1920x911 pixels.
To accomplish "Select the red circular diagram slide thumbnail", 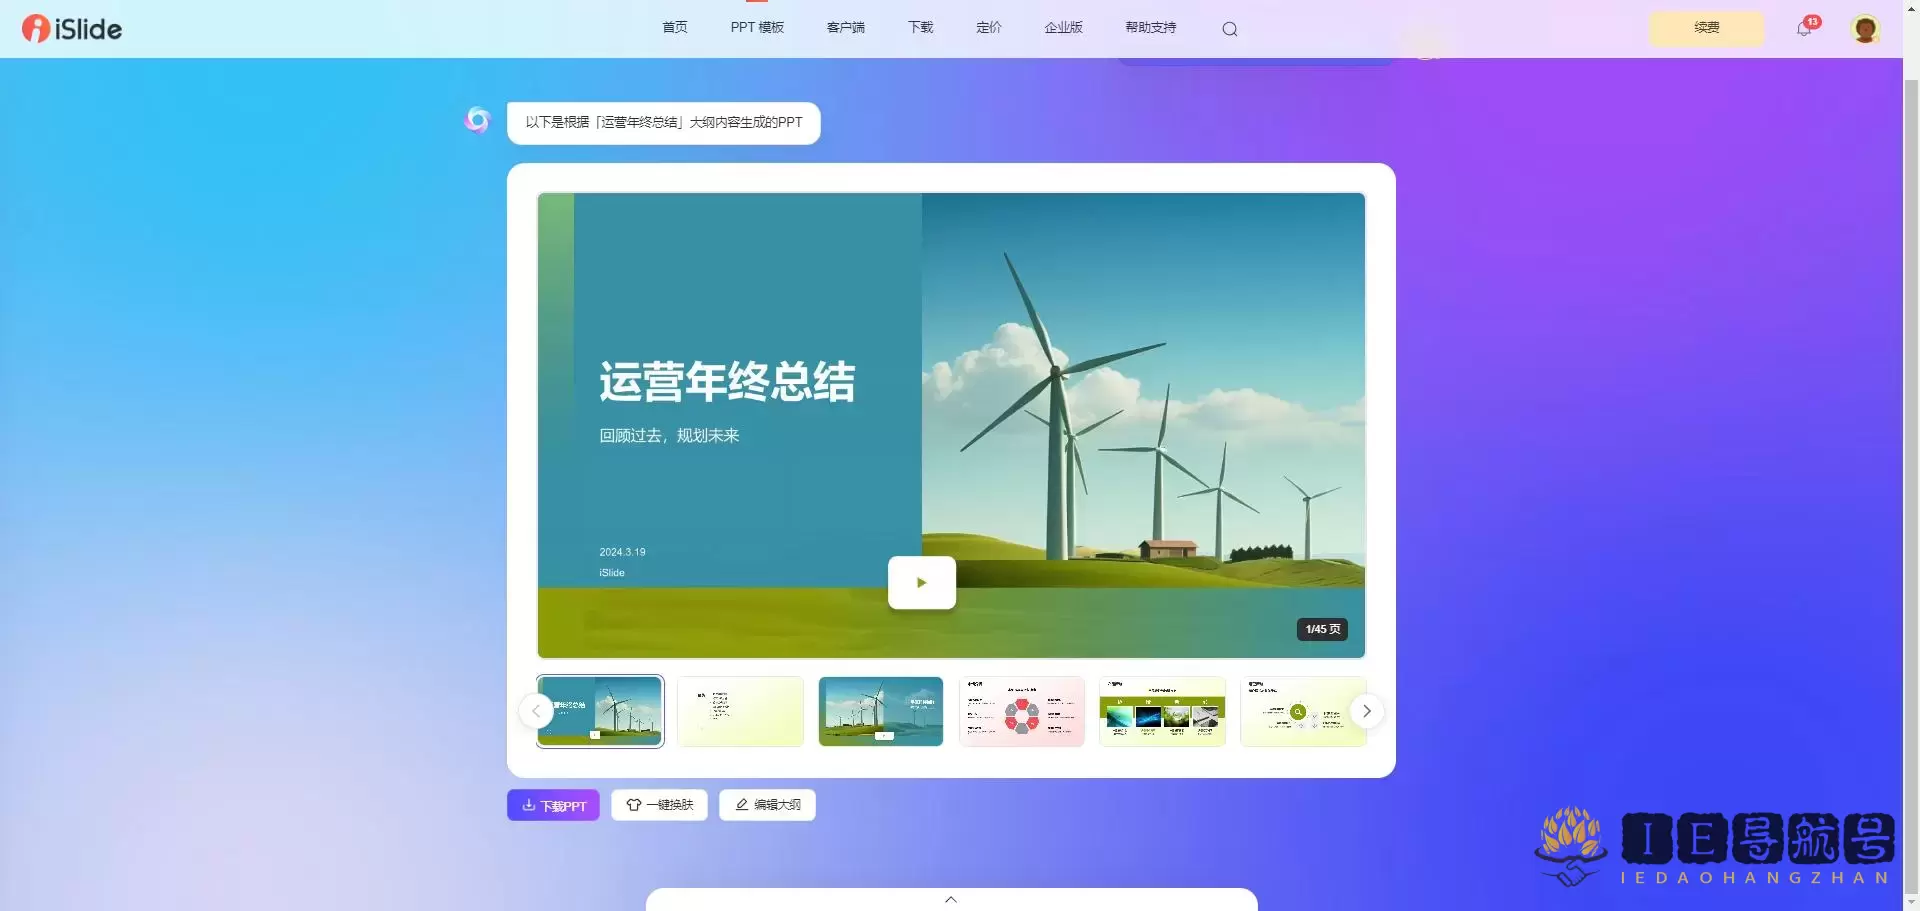I will [x=1021, y=711].
